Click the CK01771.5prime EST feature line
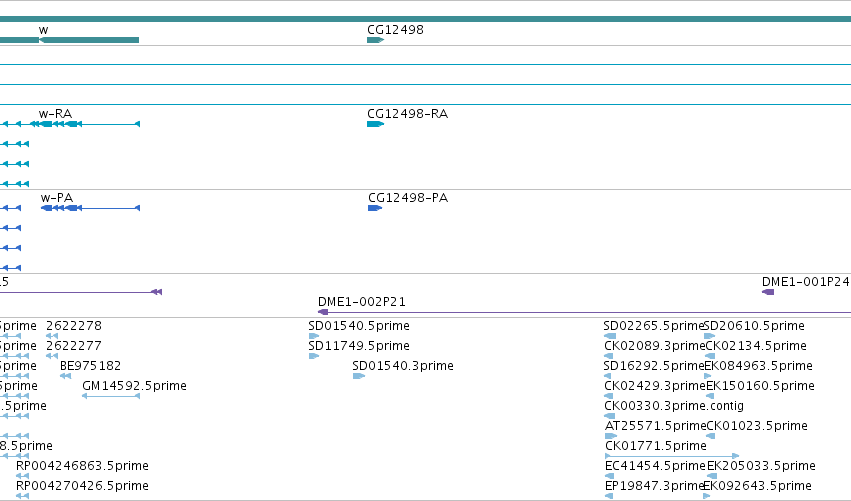This screenshot has width=851, height=501. (x=672, y=456)
